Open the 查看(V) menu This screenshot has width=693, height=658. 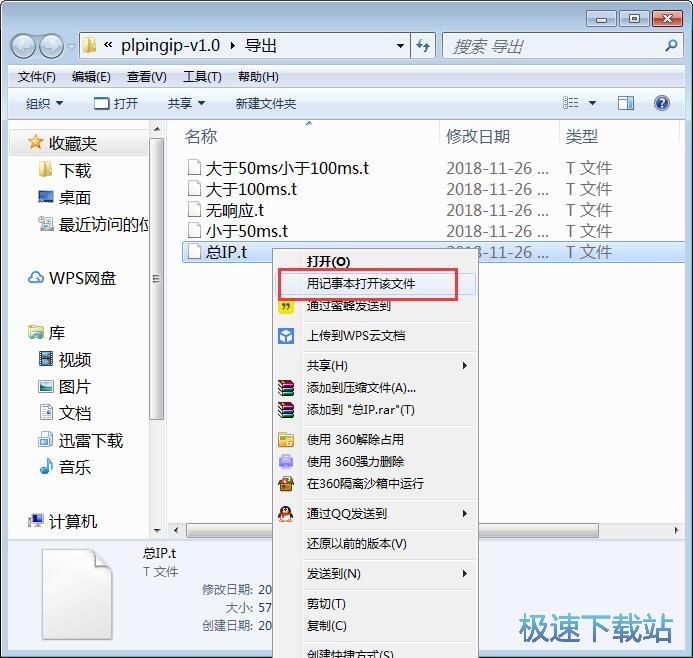(x=147, y=77)
